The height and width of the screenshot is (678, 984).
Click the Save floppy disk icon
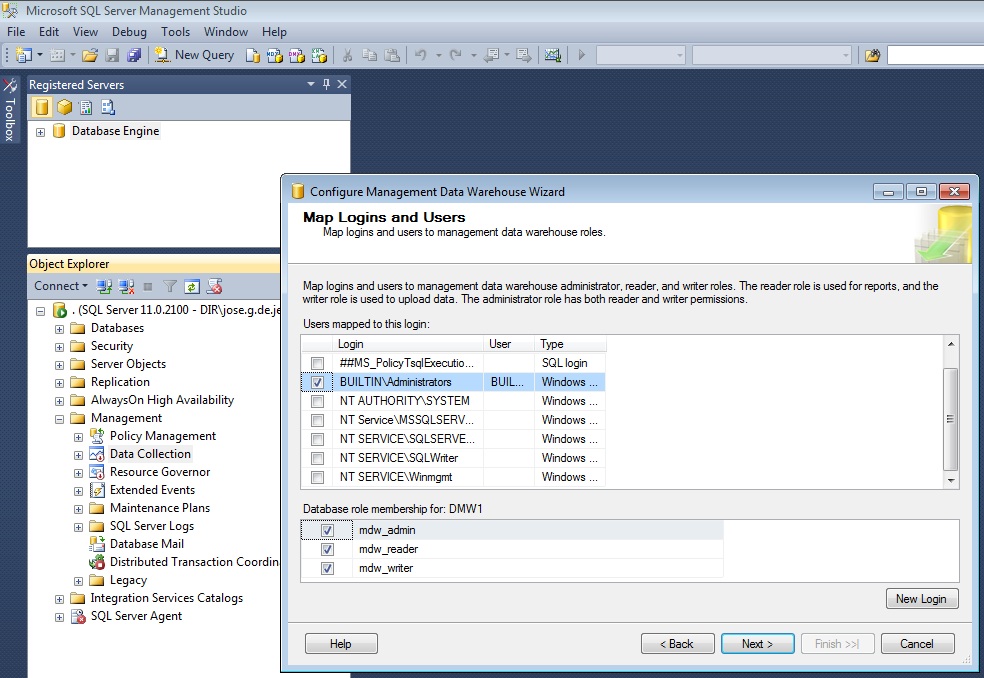(x=112, y=55)
